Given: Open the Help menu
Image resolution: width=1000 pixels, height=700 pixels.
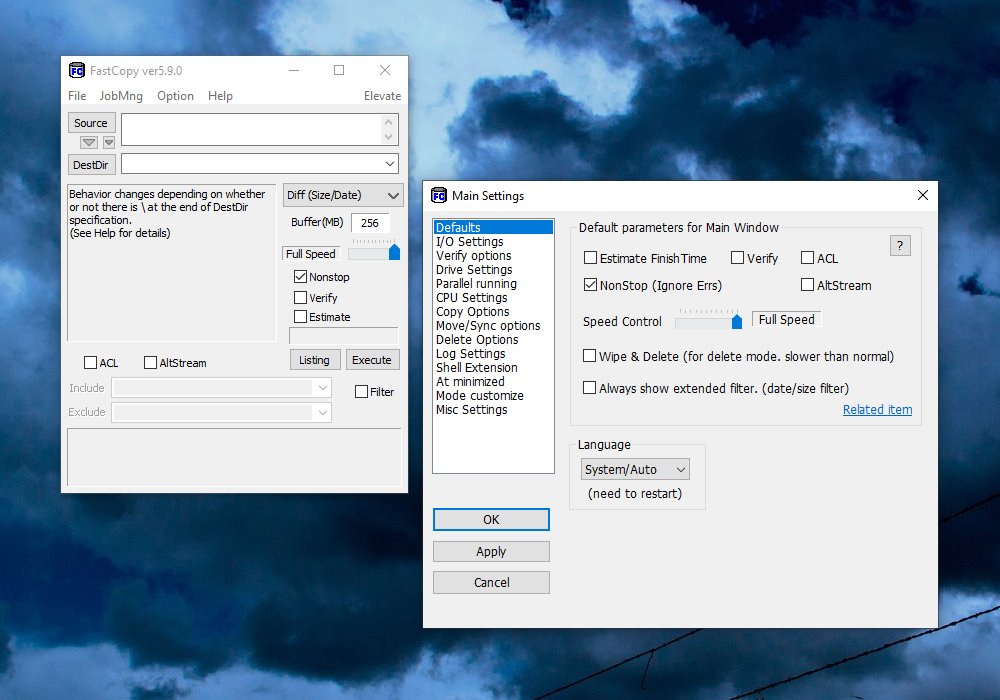Looking at the screenshot, I should (220, 96).
